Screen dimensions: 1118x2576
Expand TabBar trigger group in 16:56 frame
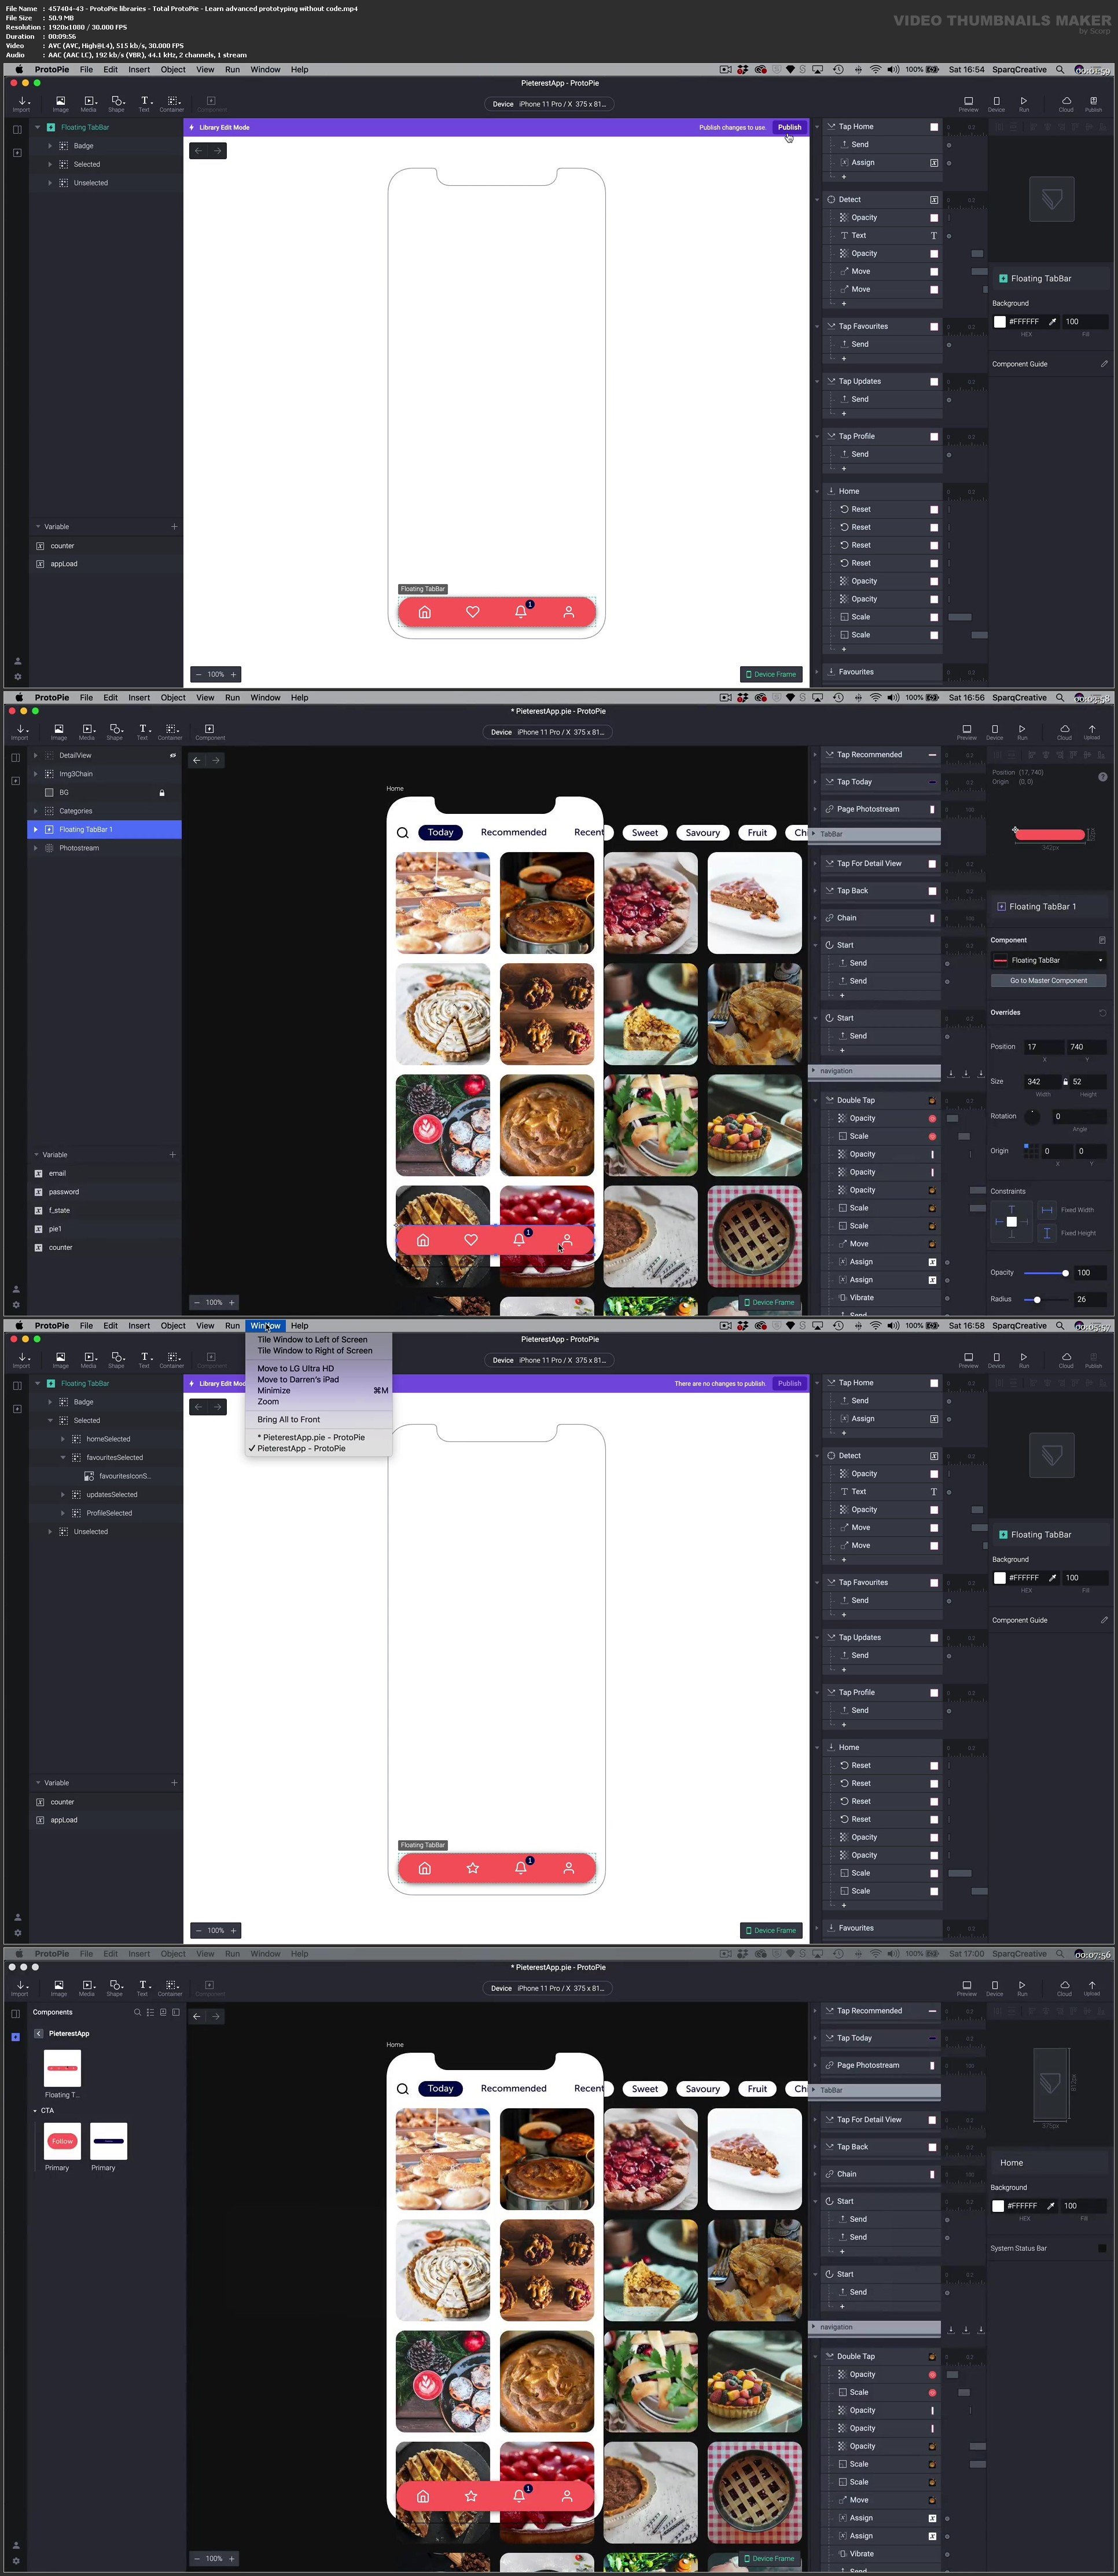point(814,834)
